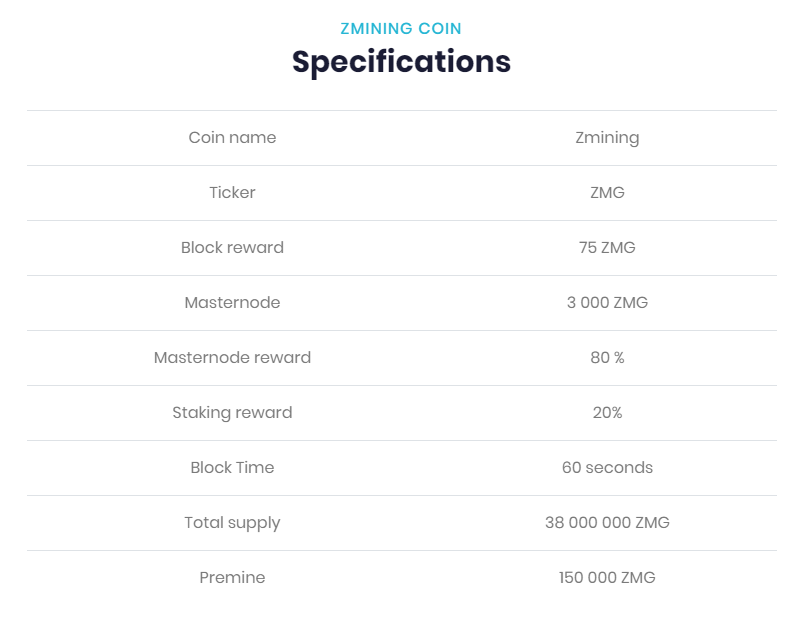Select the Masternode reward label
This screenshot has width=804, height=617.
(232, 357)
